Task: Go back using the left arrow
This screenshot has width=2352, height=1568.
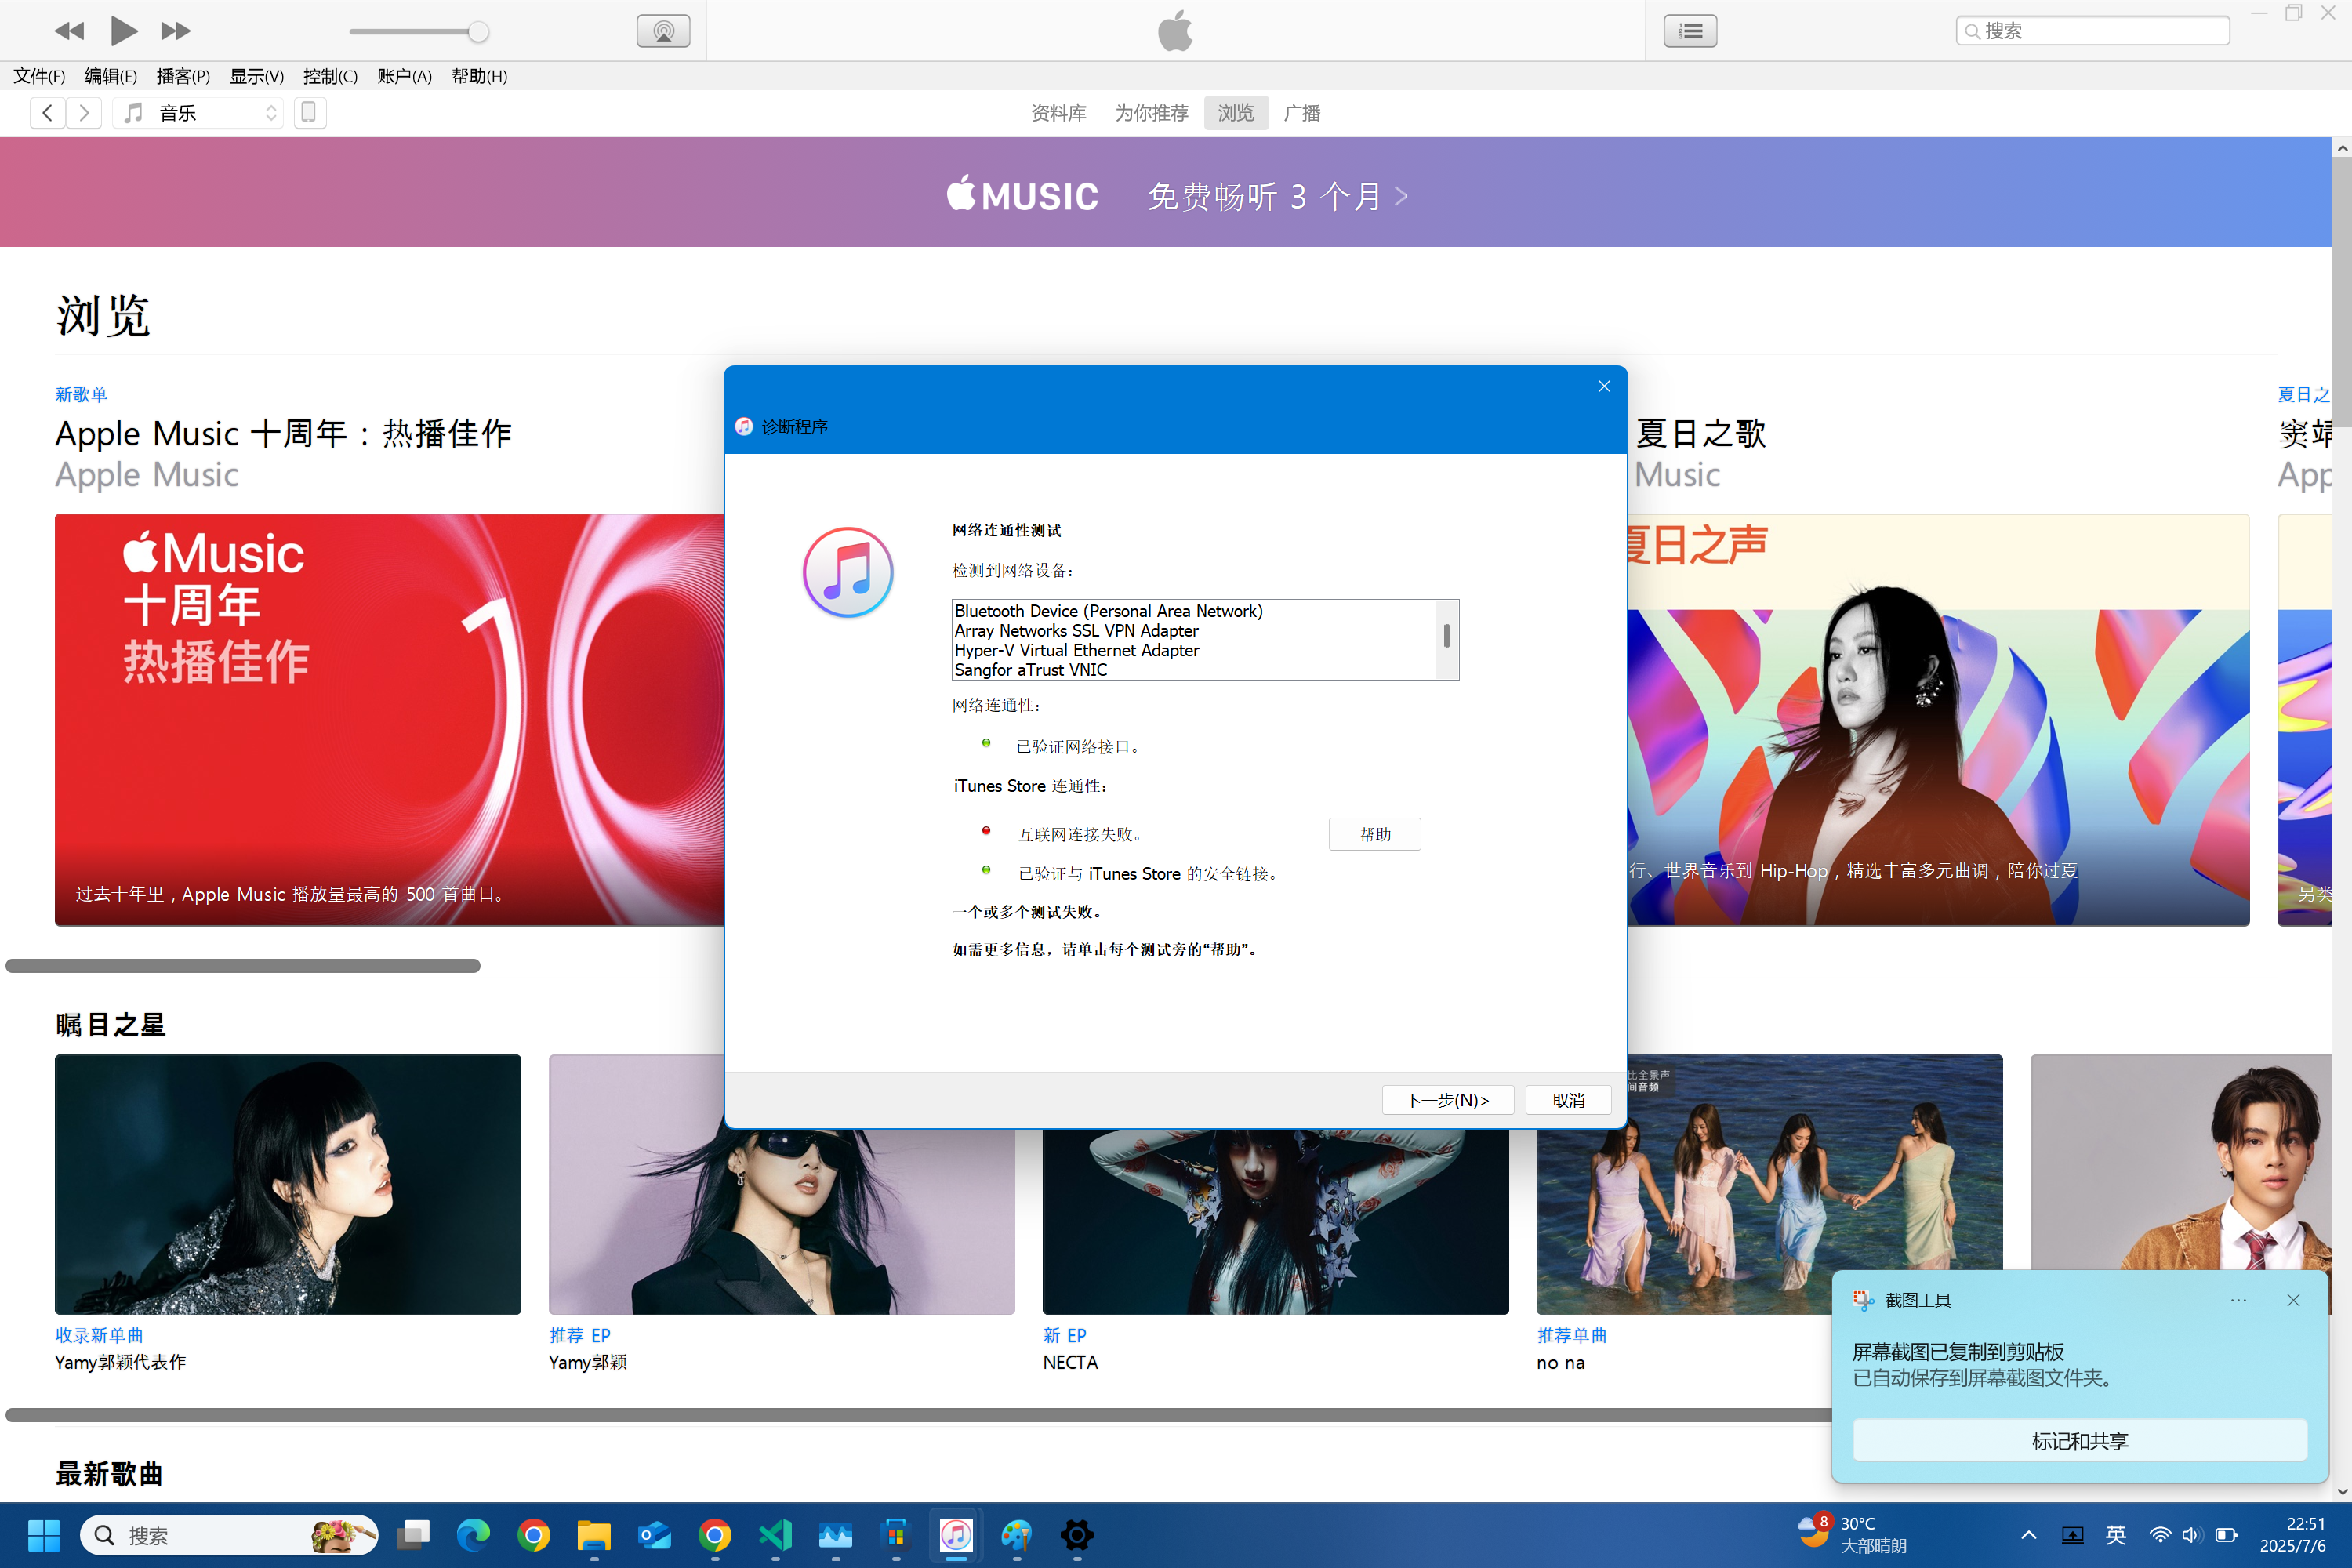Action: (x=47, y=113)
